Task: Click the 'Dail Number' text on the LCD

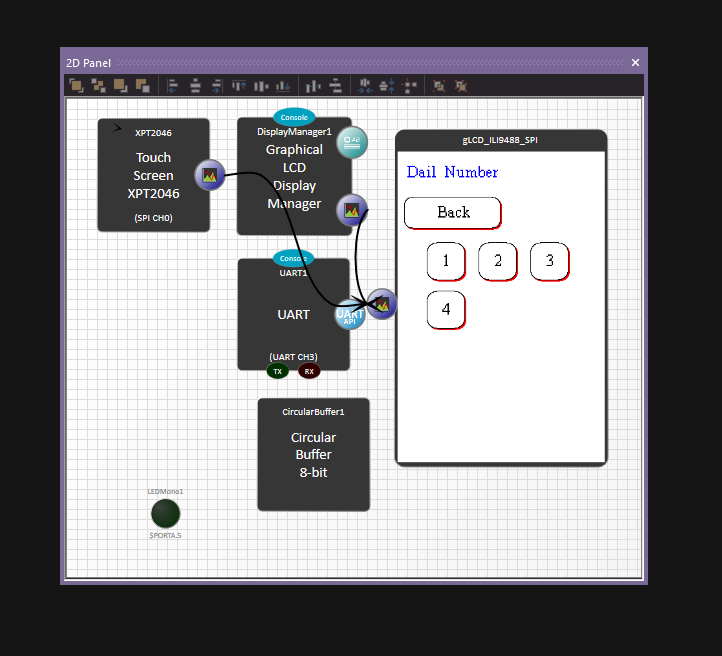Action: point(452,172)
